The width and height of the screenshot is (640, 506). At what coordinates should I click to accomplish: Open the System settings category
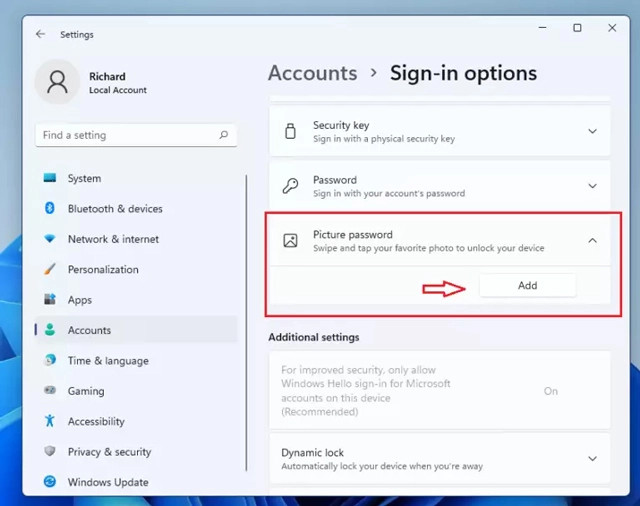click(84, 178)
